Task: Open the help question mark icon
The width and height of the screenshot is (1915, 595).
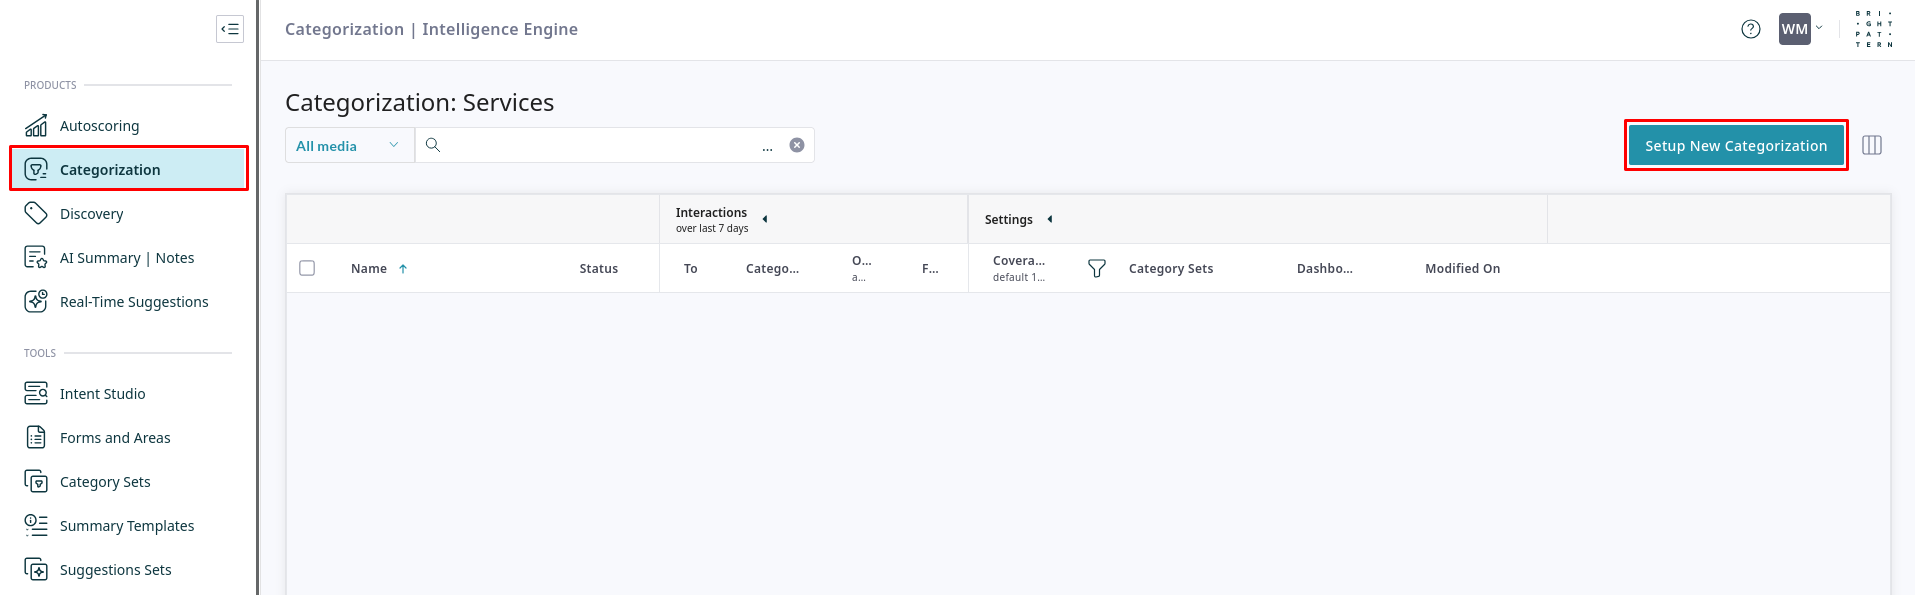Action: coord(1750,29)
